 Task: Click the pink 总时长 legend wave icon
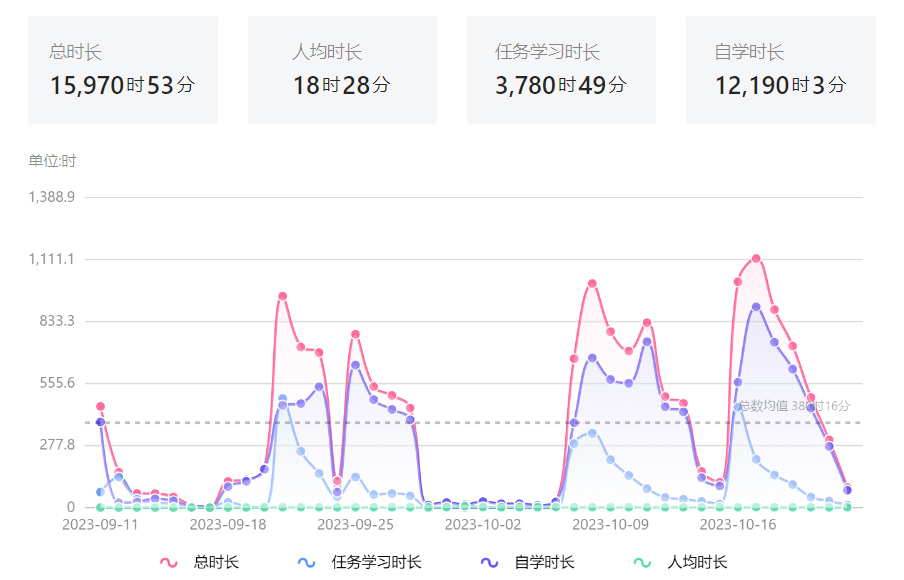169,563
